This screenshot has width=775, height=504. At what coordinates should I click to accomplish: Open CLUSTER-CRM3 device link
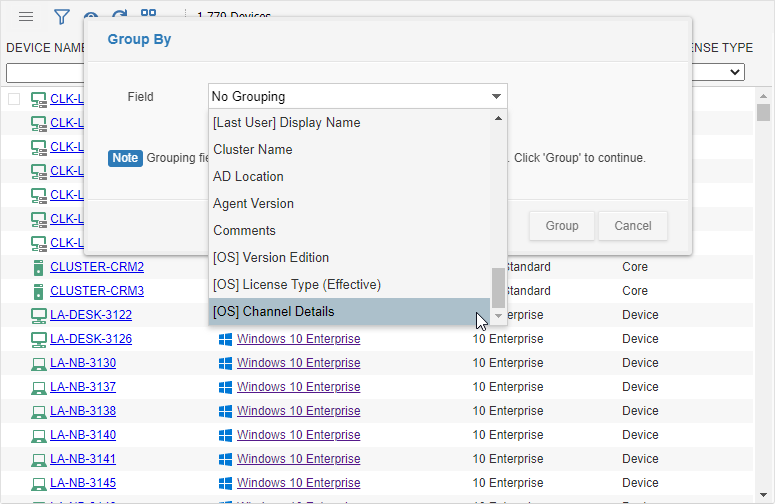pyautogui.click(x=97, y=291)
